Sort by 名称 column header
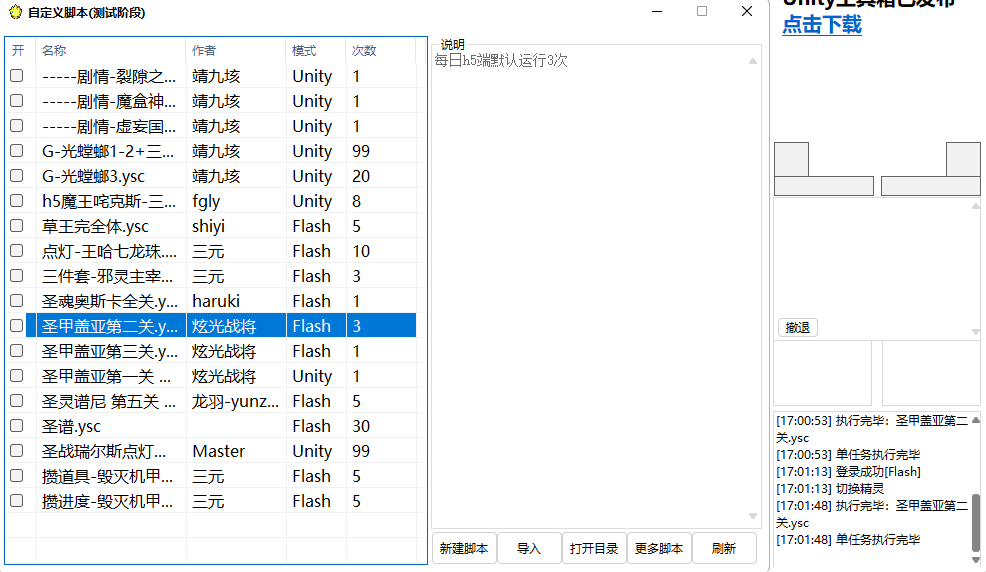The width and height of the screenshot is (986, 572). click(x=111, y=50)
